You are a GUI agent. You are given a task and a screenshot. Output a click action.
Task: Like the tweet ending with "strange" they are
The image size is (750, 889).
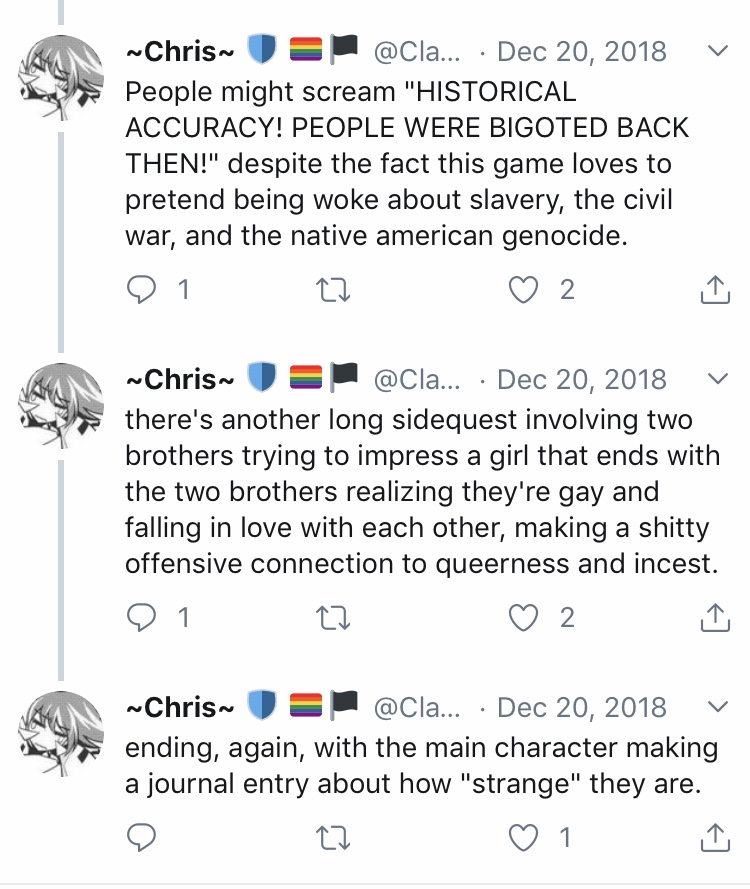click(x=523, y=837)
